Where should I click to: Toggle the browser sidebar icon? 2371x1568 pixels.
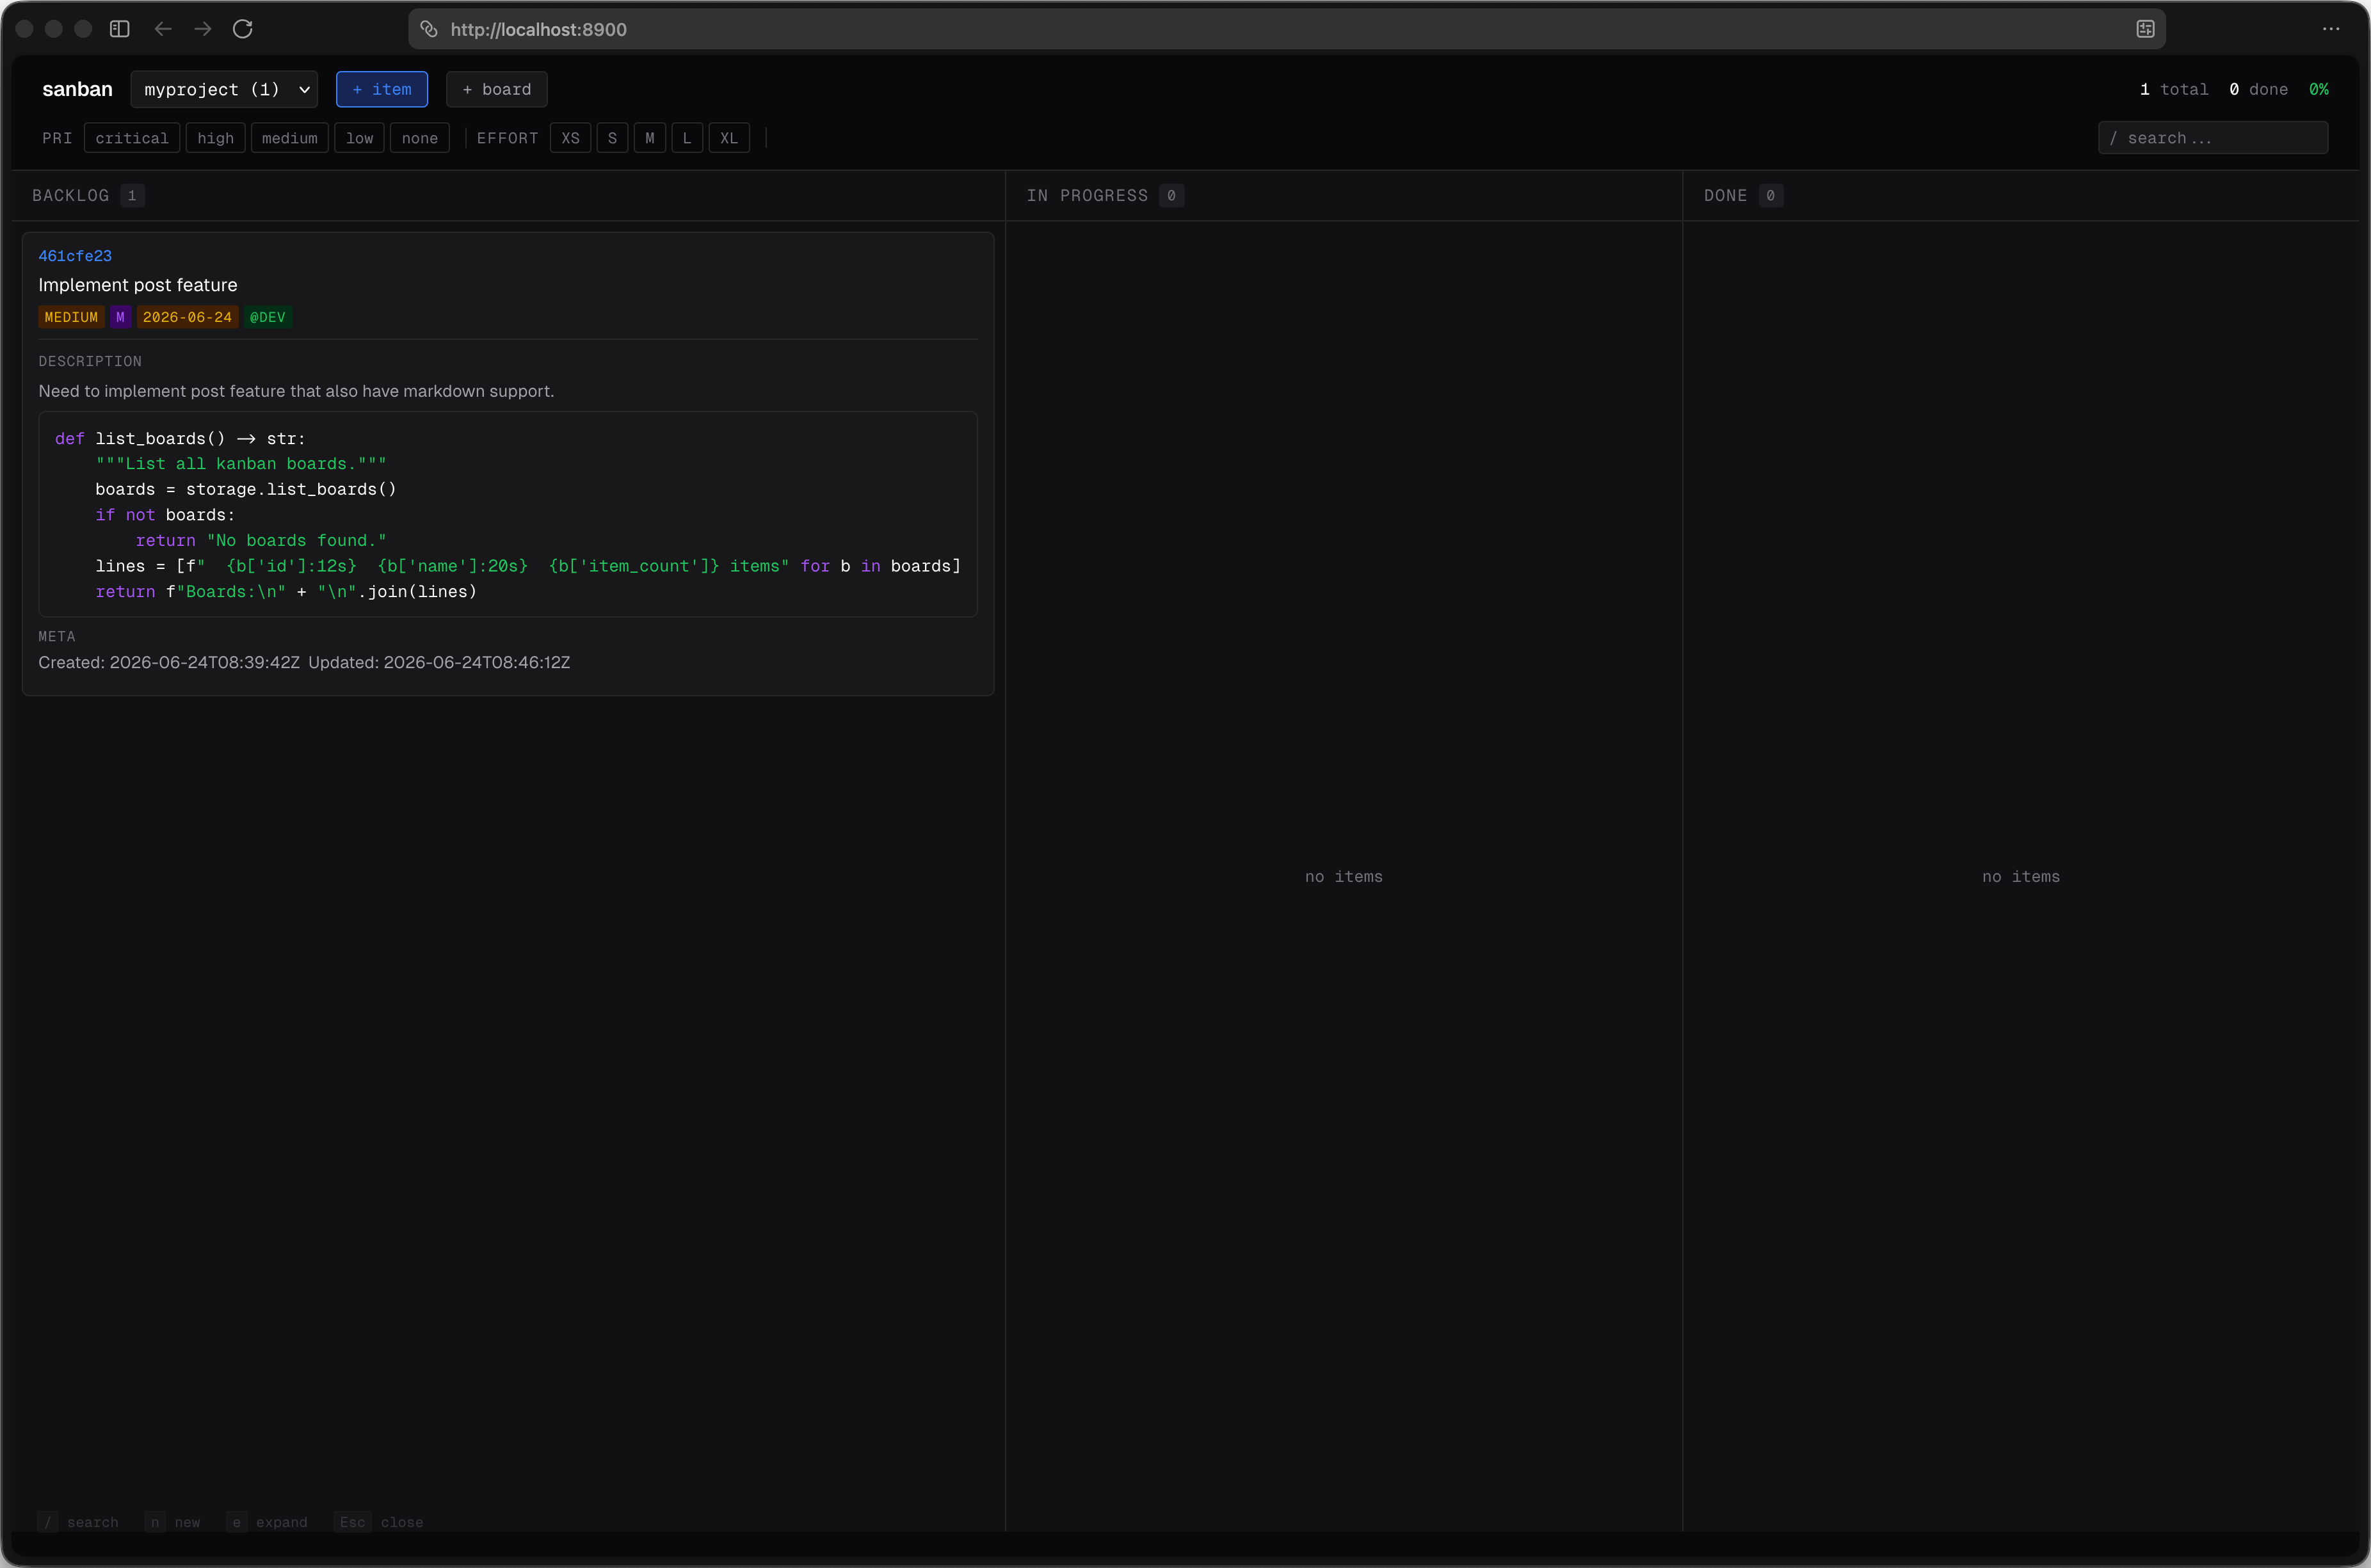pos(120,29)
